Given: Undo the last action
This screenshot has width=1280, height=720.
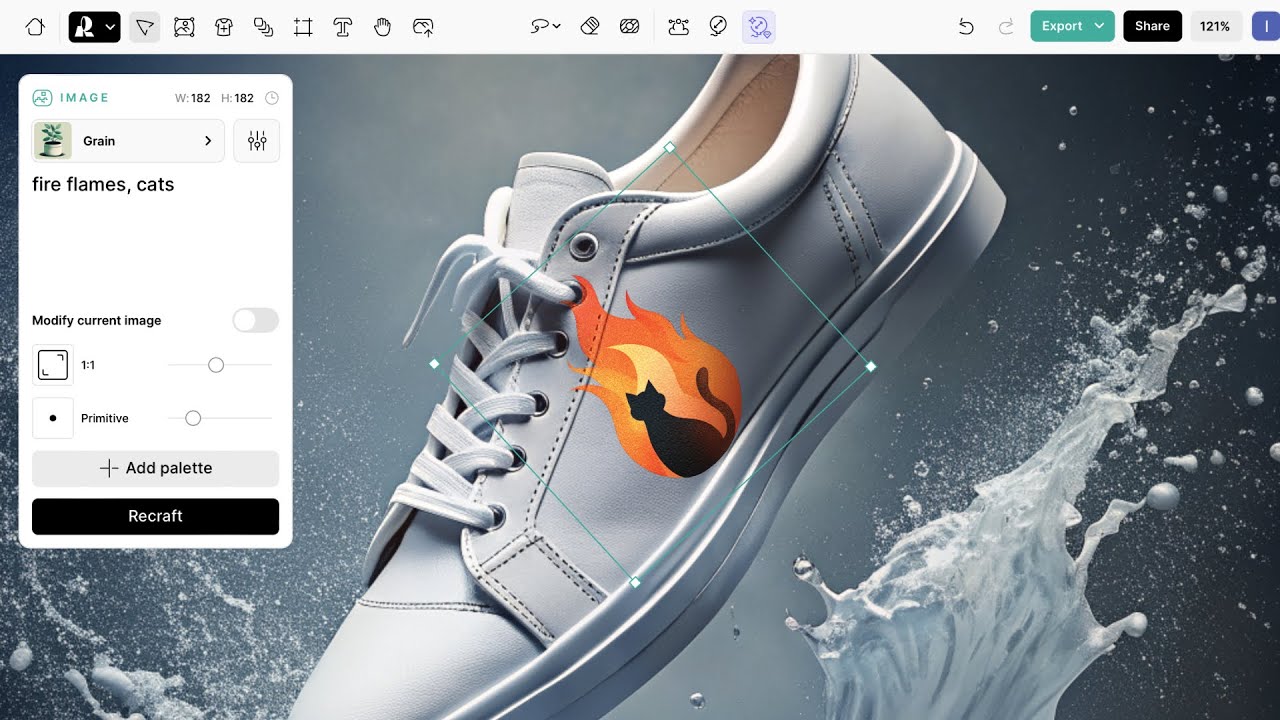Looking at the screenshot, I should [x=966, y=27].
